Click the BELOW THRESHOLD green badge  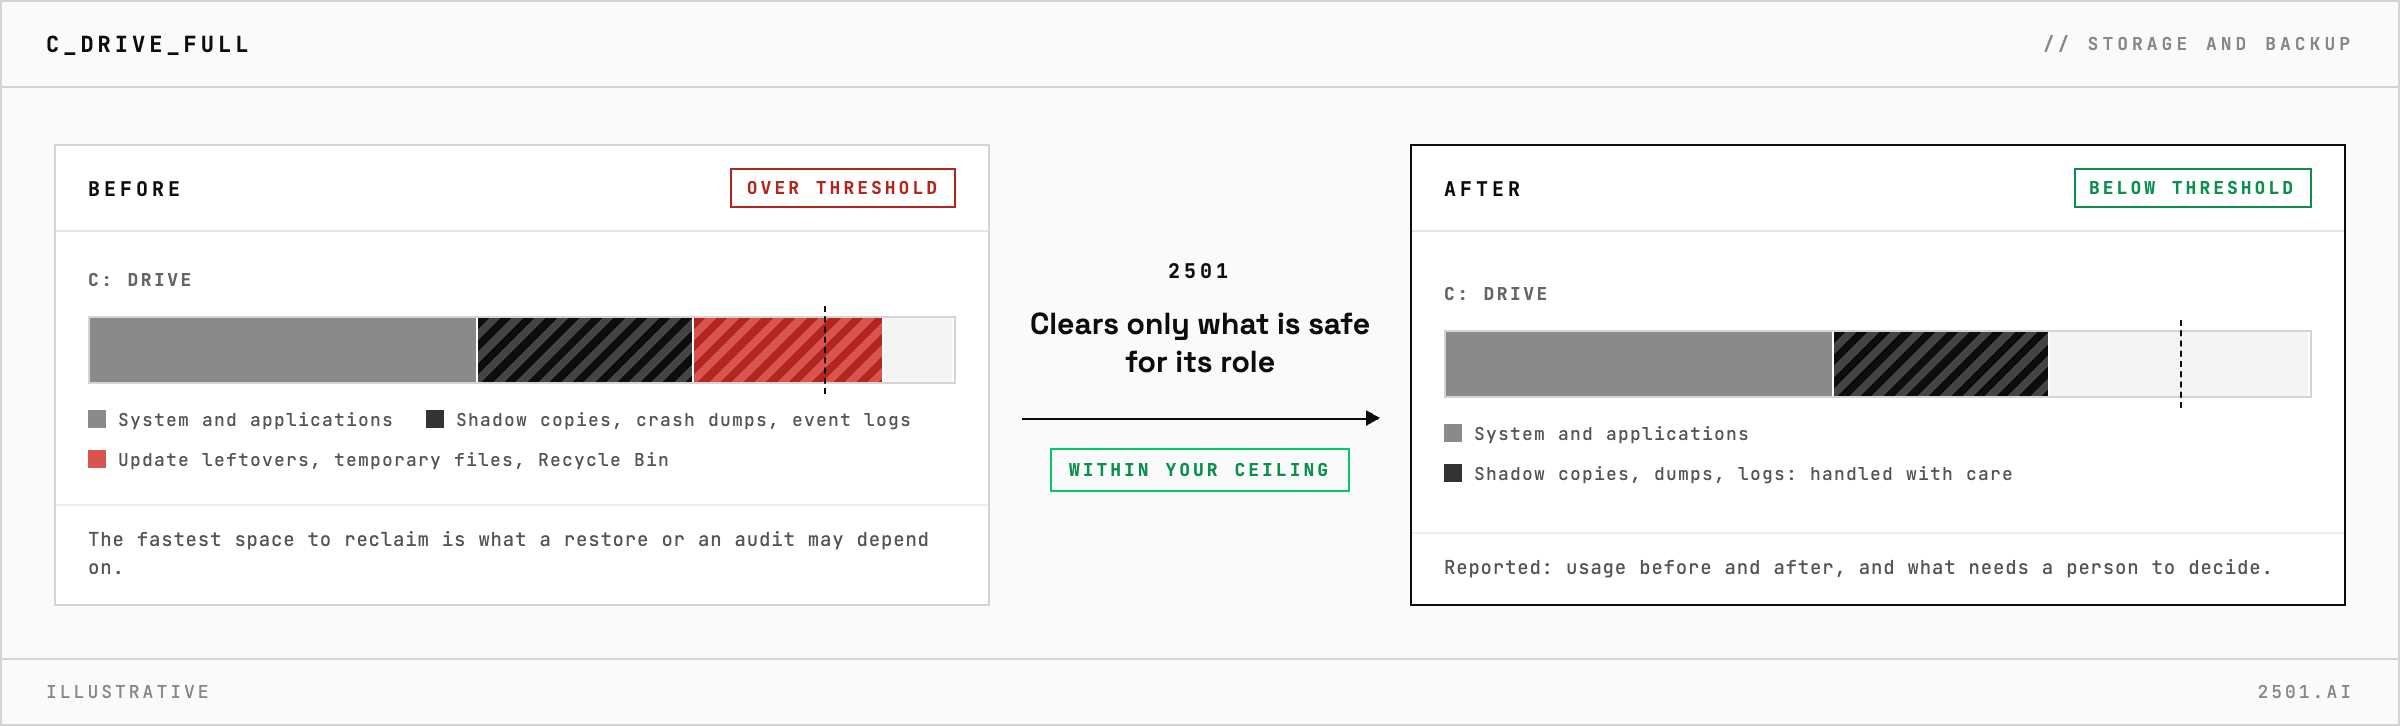(x=2192, y=188)
